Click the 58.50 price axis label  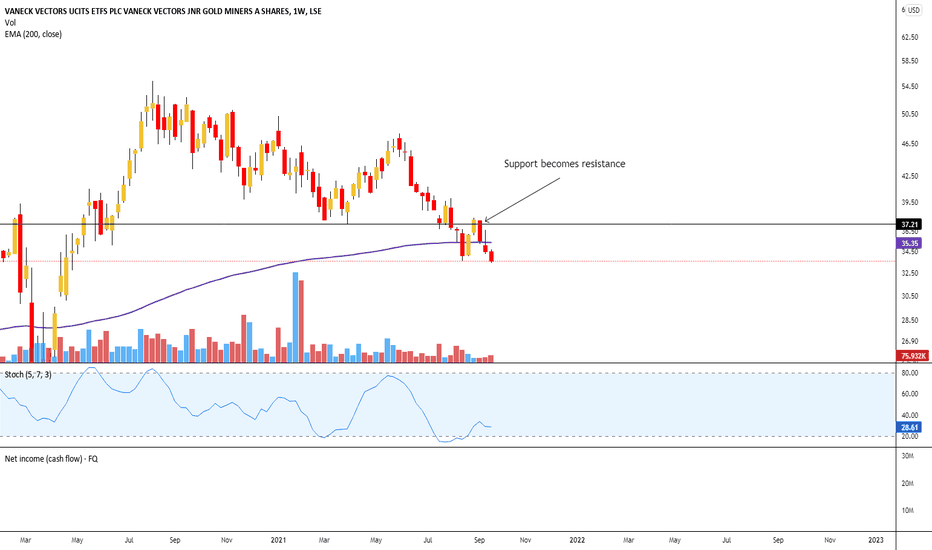pos(909,61)
